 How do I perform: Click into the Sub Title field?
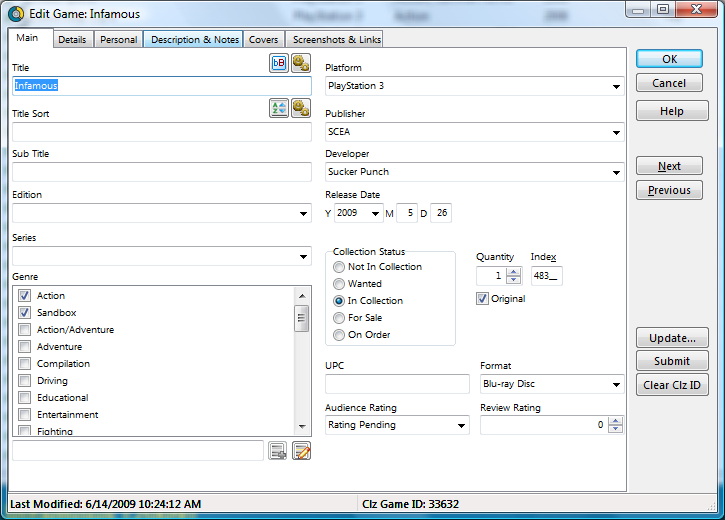(162, 172)
